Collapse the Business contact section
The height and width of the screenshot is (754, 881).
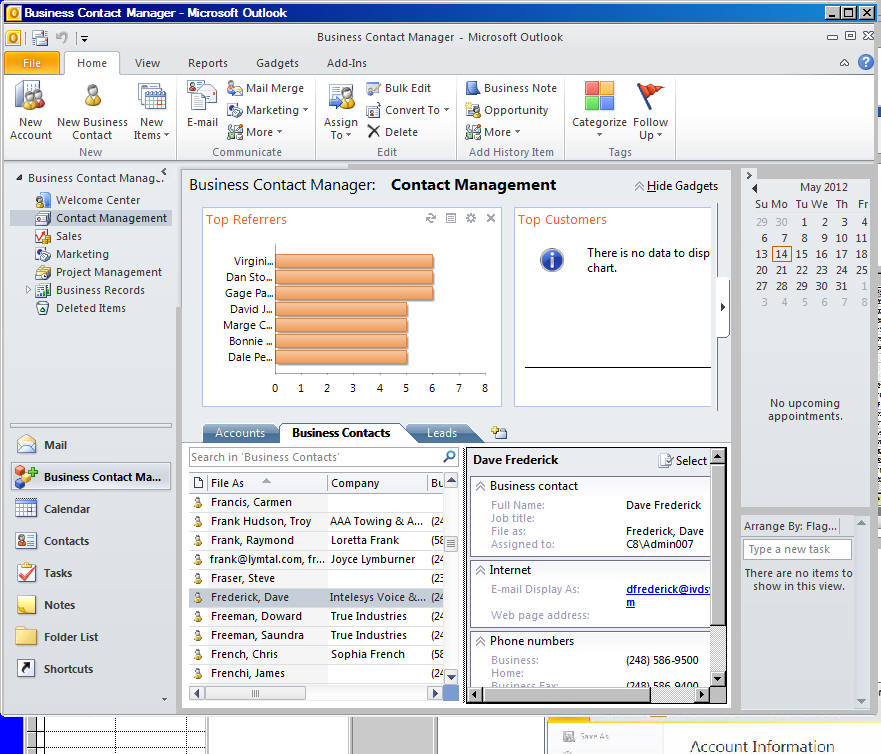pyautogui.click(x=480, y=486)
